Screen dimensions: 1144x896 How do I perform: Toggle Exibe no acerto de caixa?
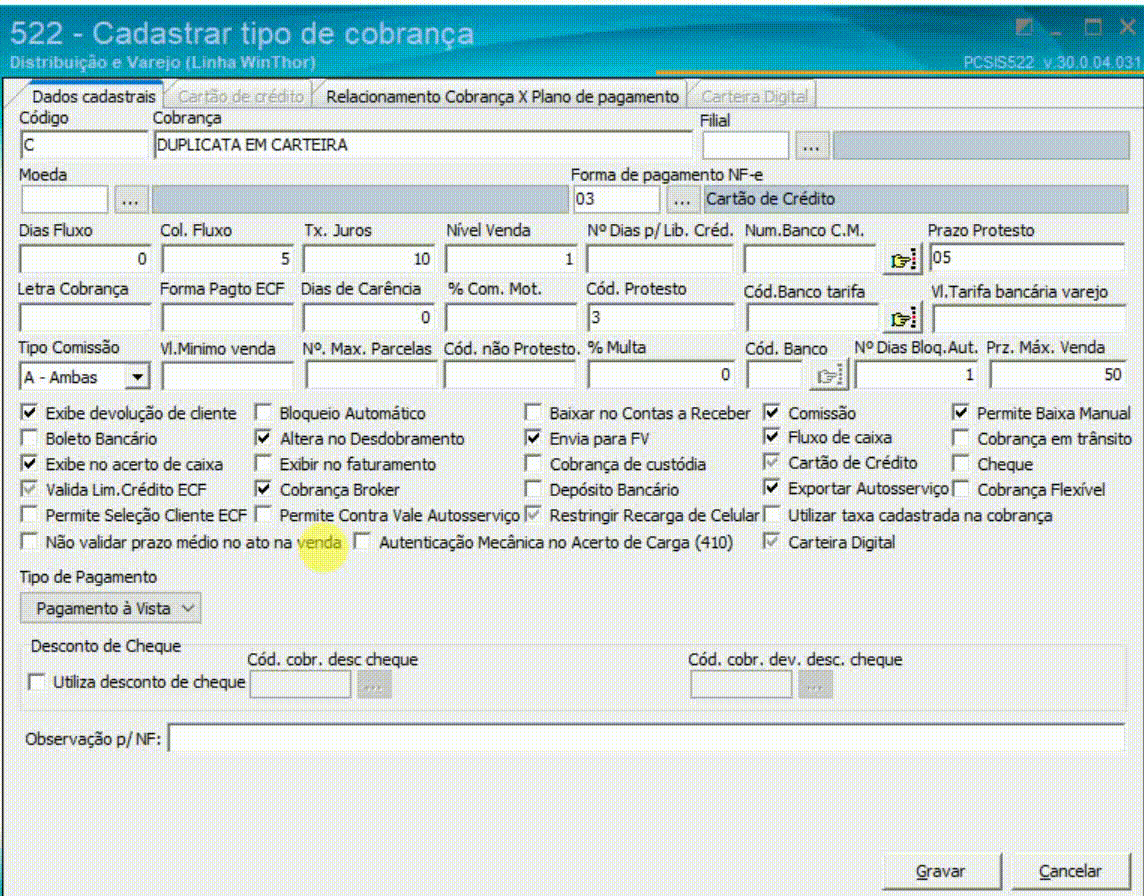click(x=29, y=464)
